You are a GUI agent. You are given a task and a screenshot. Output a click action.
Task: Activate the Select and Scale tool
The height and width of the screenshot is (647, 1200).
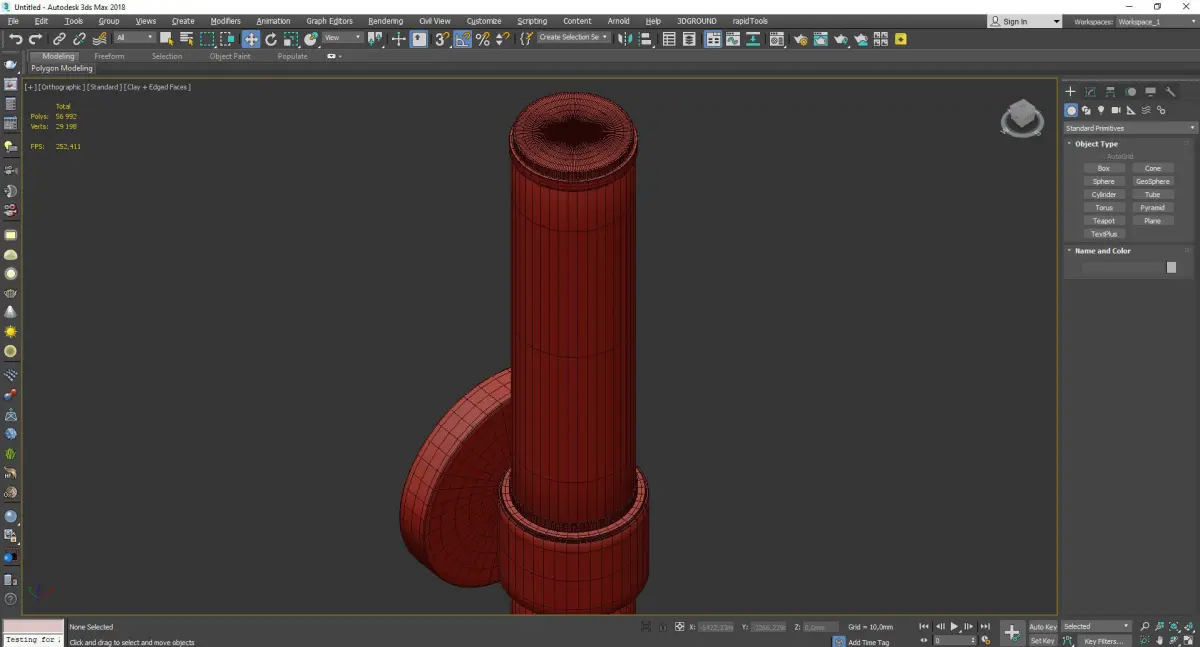coord(291,39)
